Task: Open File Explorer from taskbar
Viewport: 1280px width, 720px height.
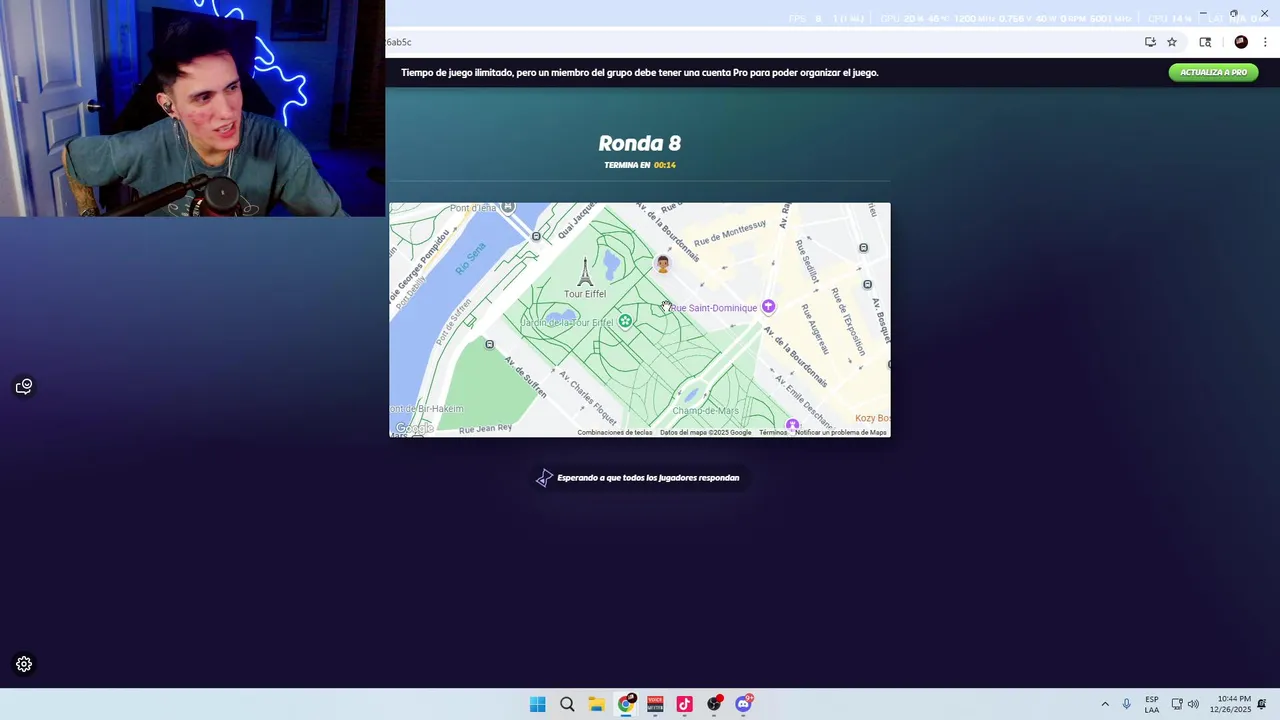Action: click(596, 704)
